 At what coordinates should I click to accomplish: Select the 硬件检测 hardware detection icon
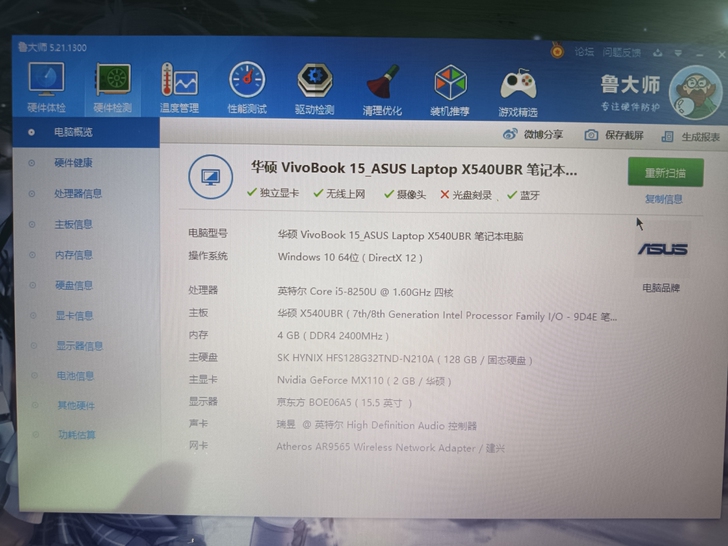(113, 88)
